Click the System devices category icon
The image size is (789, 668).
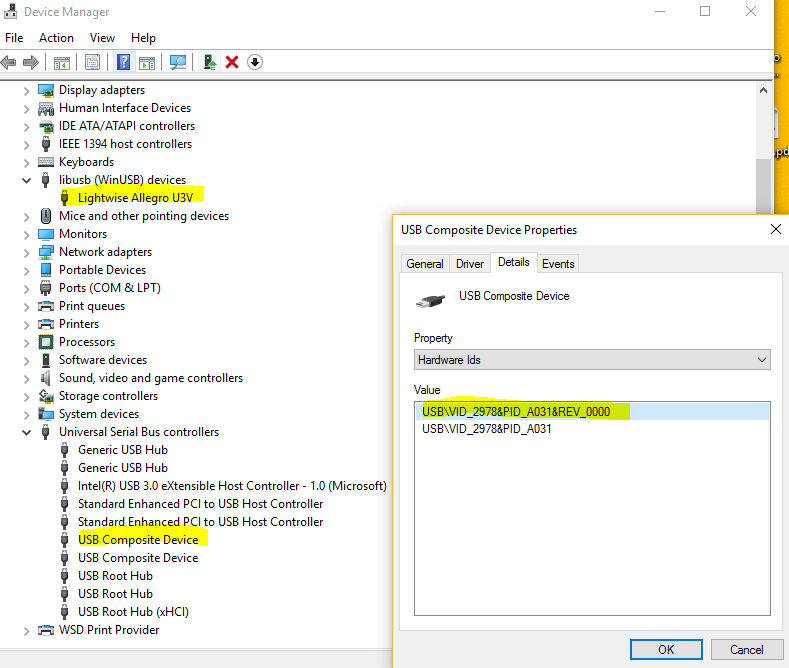[x=46, y=414]
